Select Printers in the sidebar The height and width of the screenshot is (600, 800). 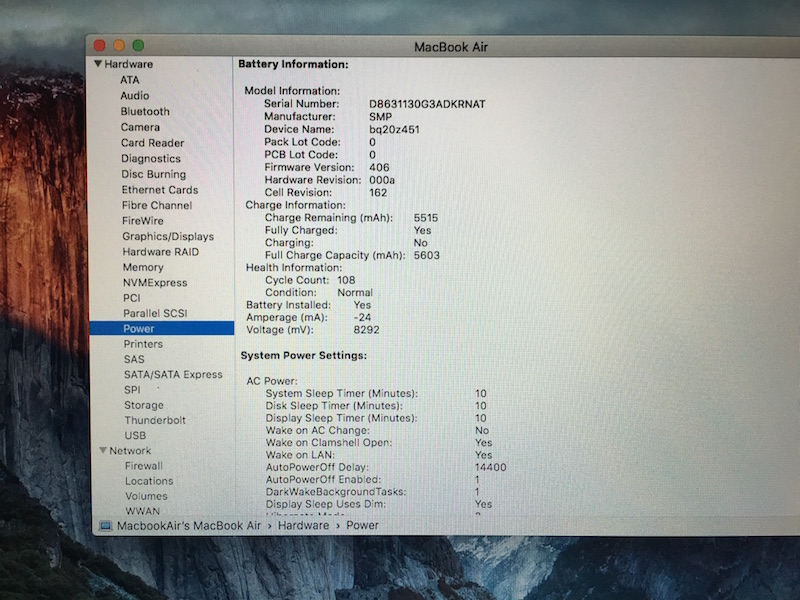coord(143,343)
